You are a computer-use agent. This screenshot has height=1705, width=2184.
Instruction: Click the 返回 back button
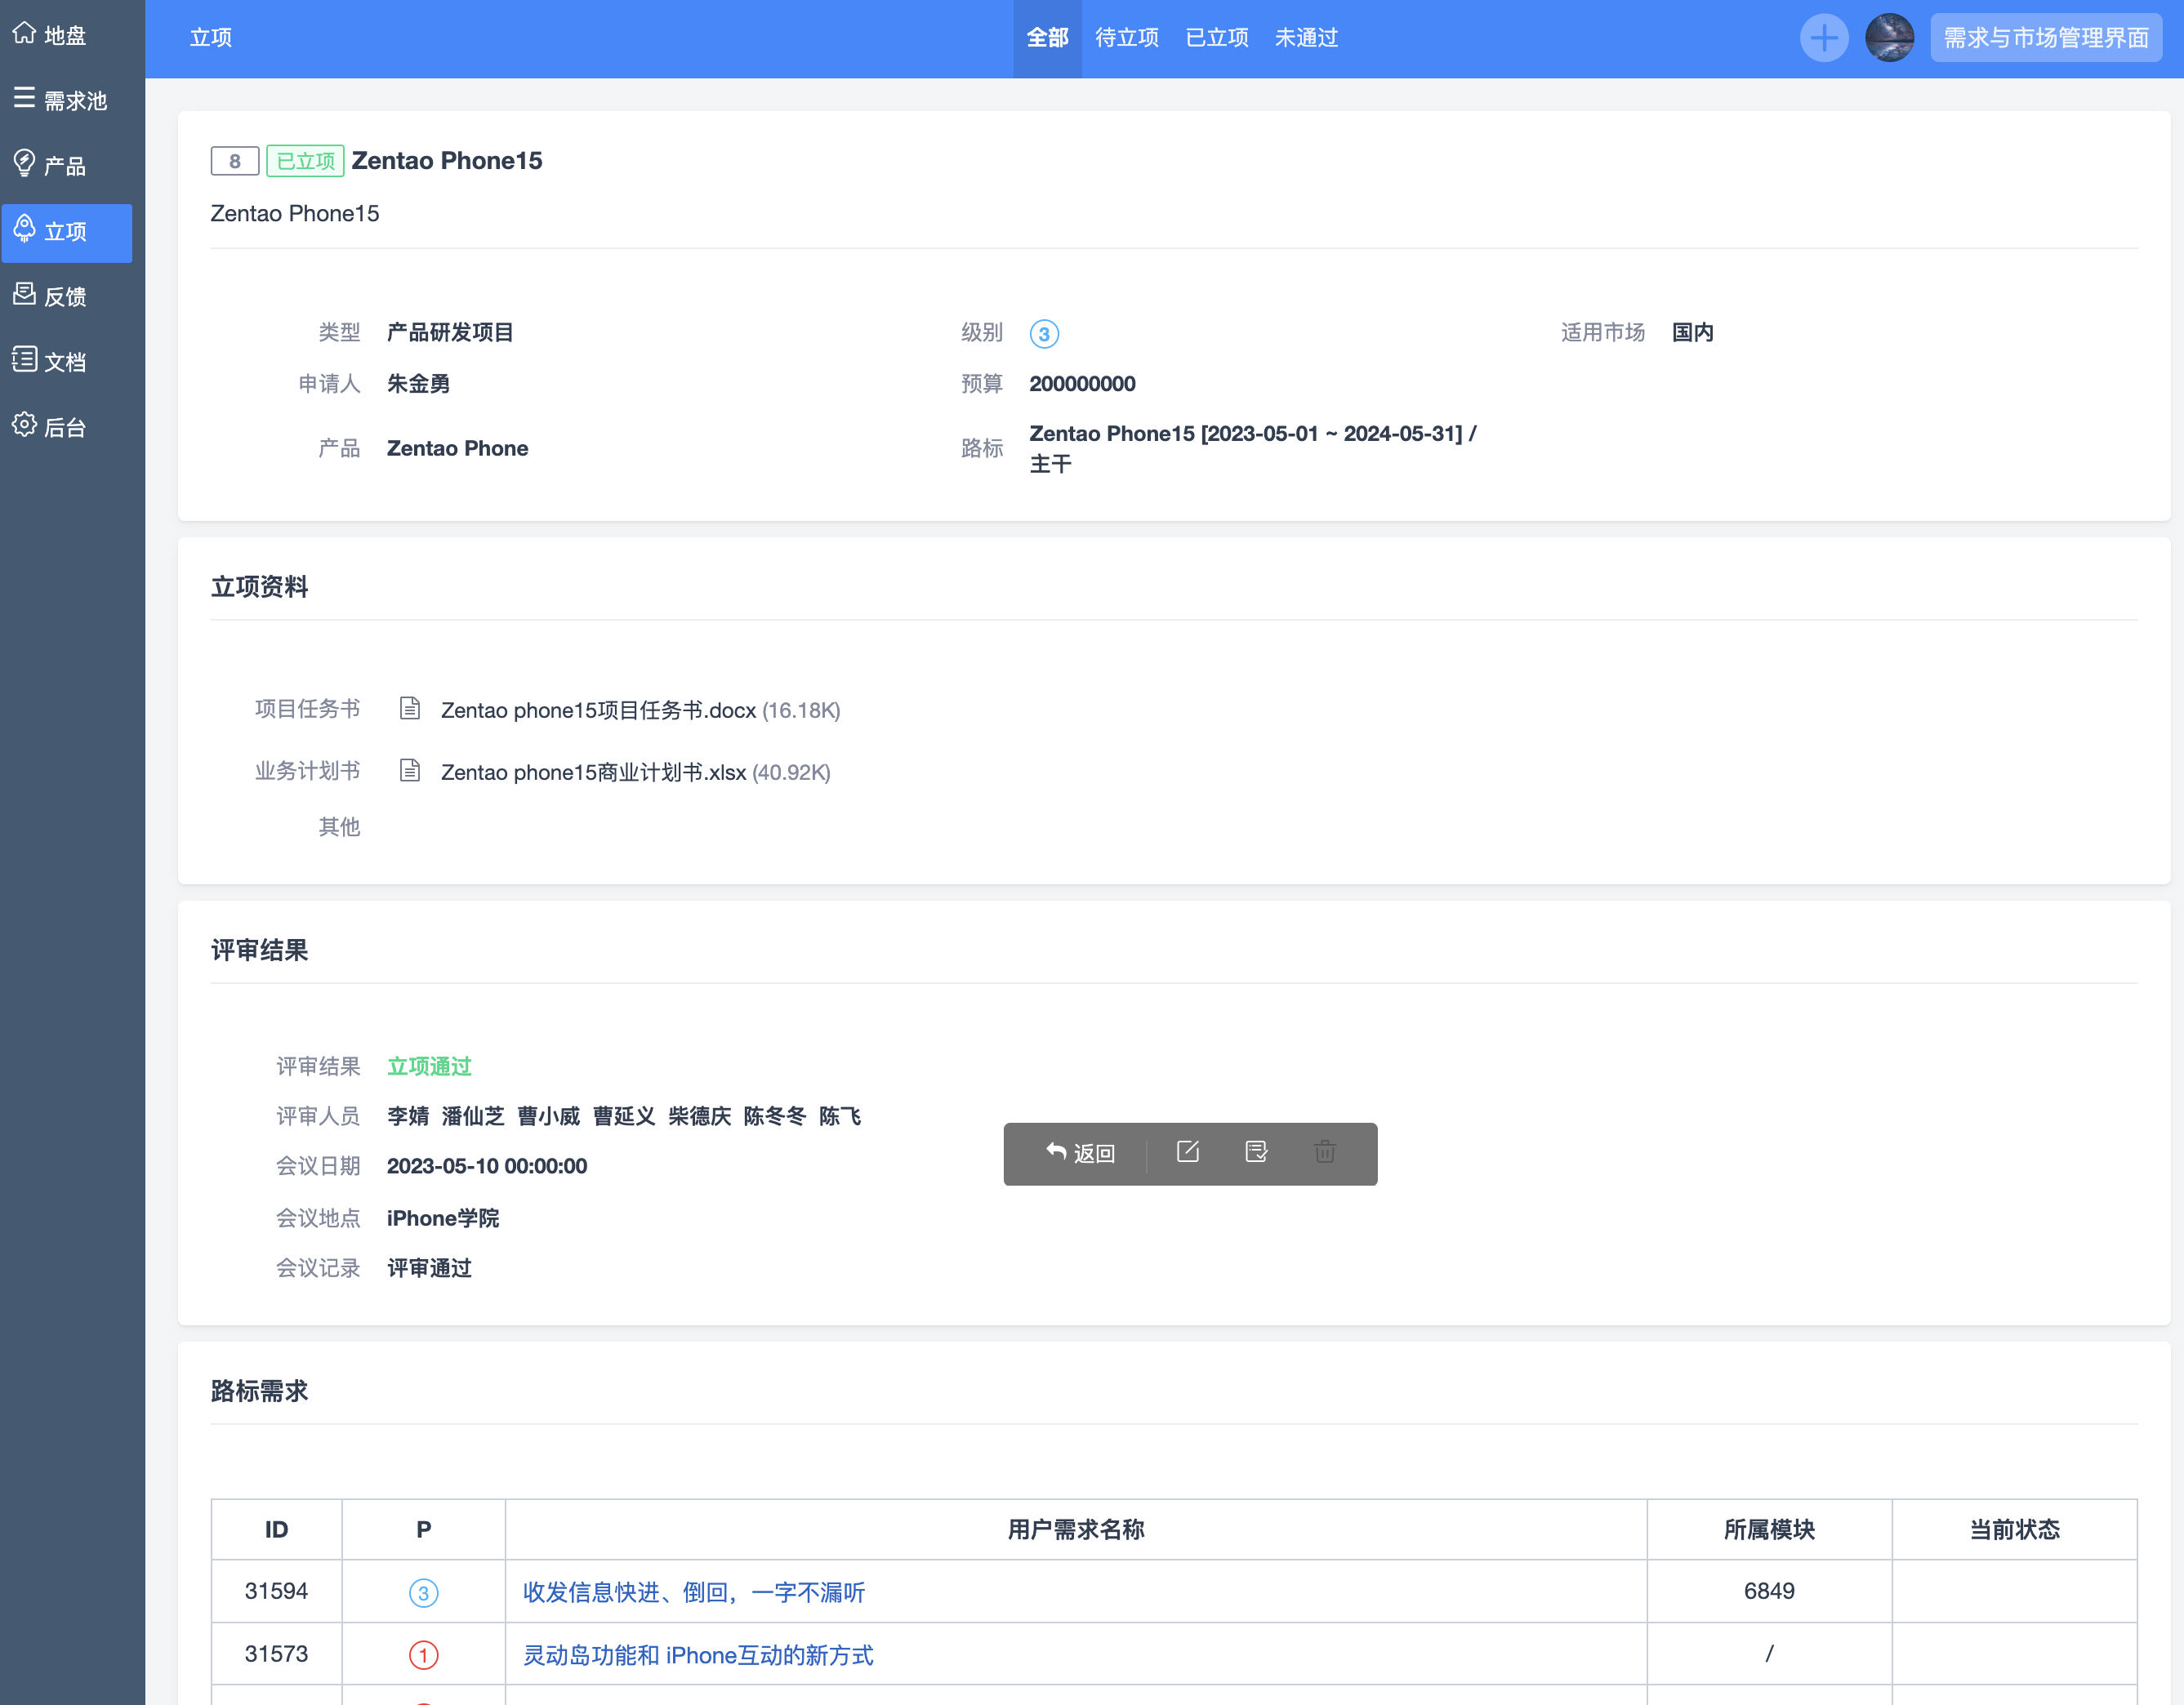coord(1080,1153)
